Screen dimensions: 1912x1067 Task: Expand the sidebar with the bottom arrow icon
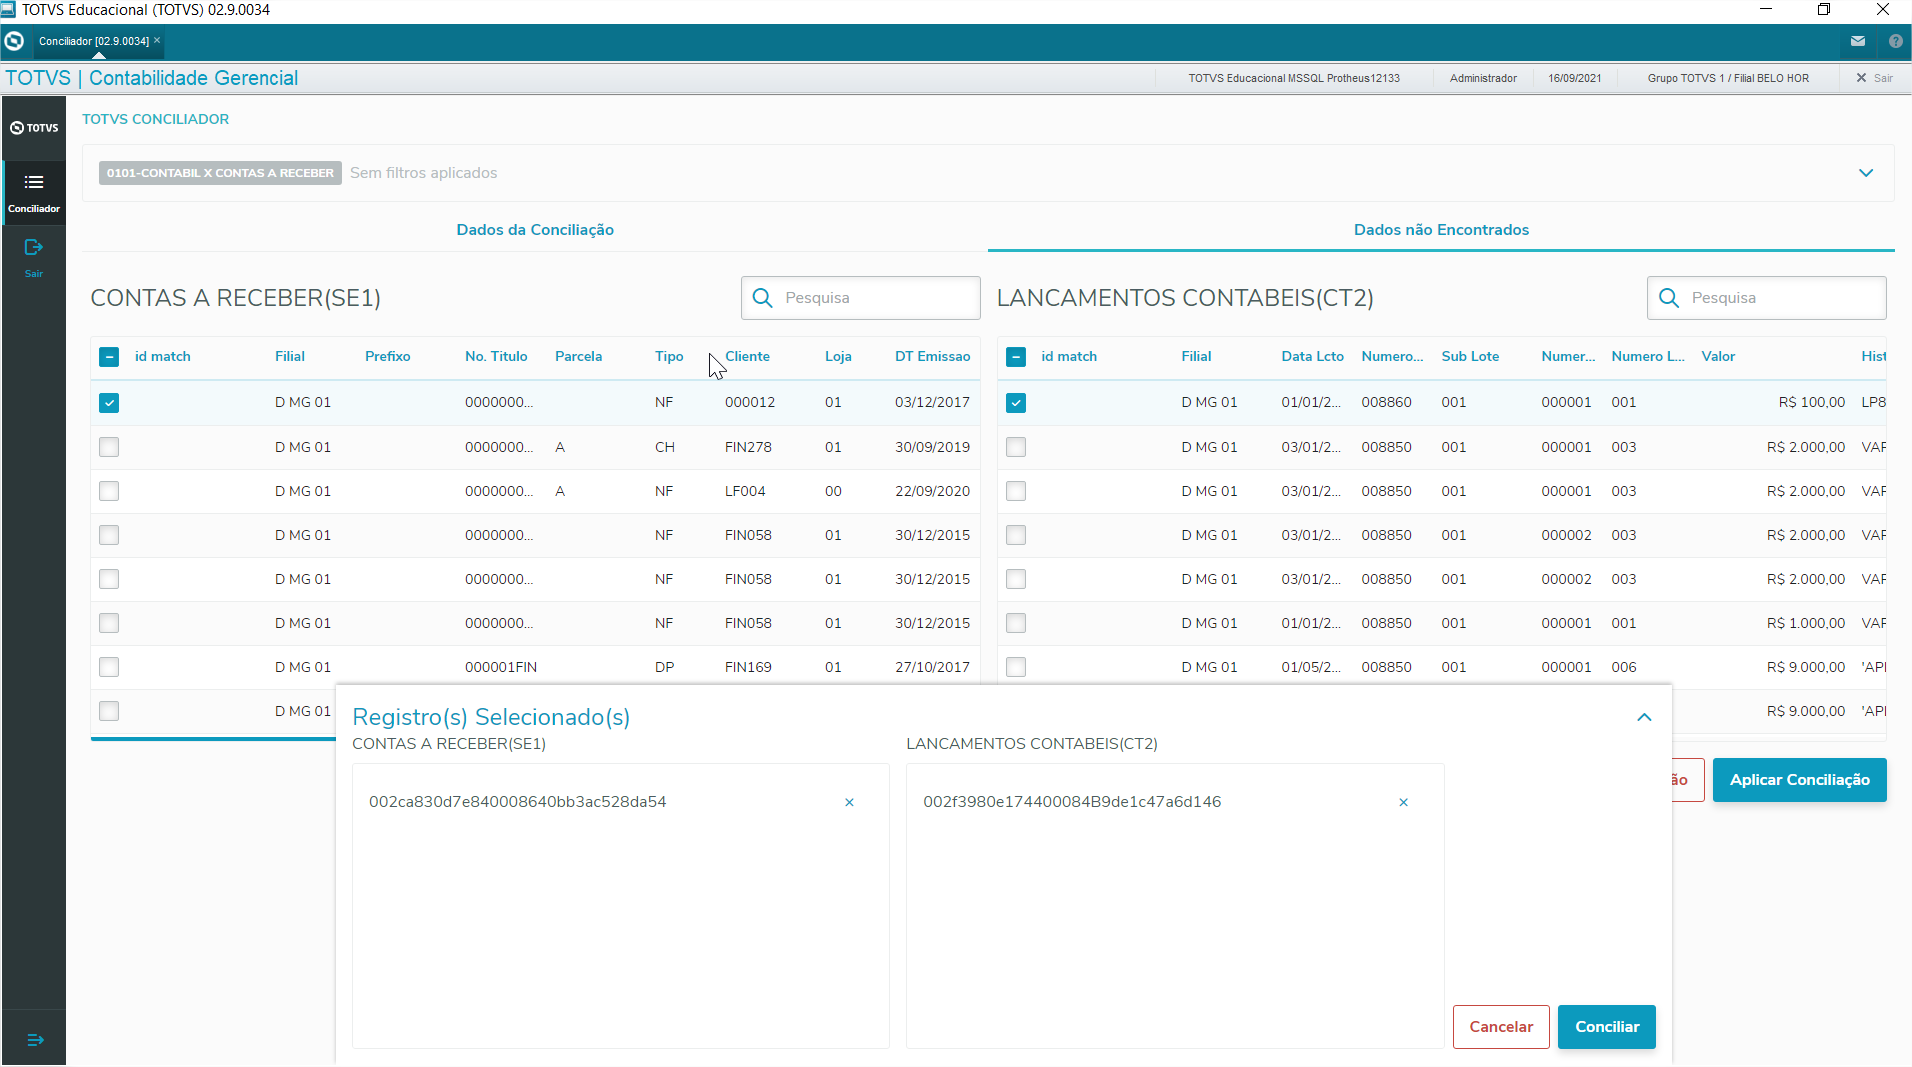point(35,1040)
